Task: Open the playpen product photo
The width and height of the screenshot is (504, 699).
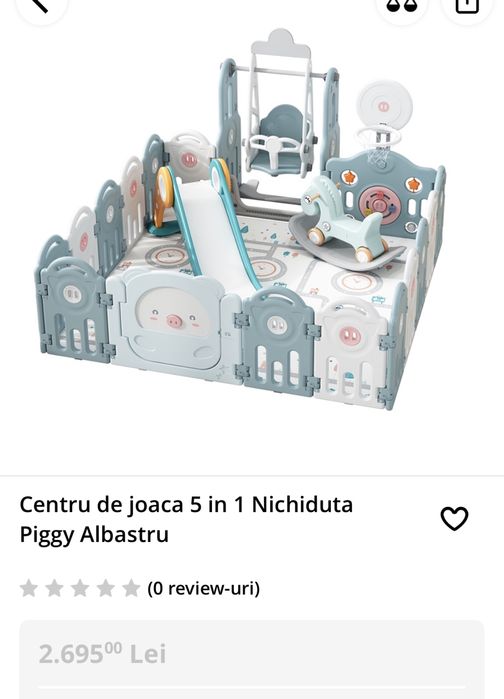Action: pyautogui.click(x=241, y=219)
